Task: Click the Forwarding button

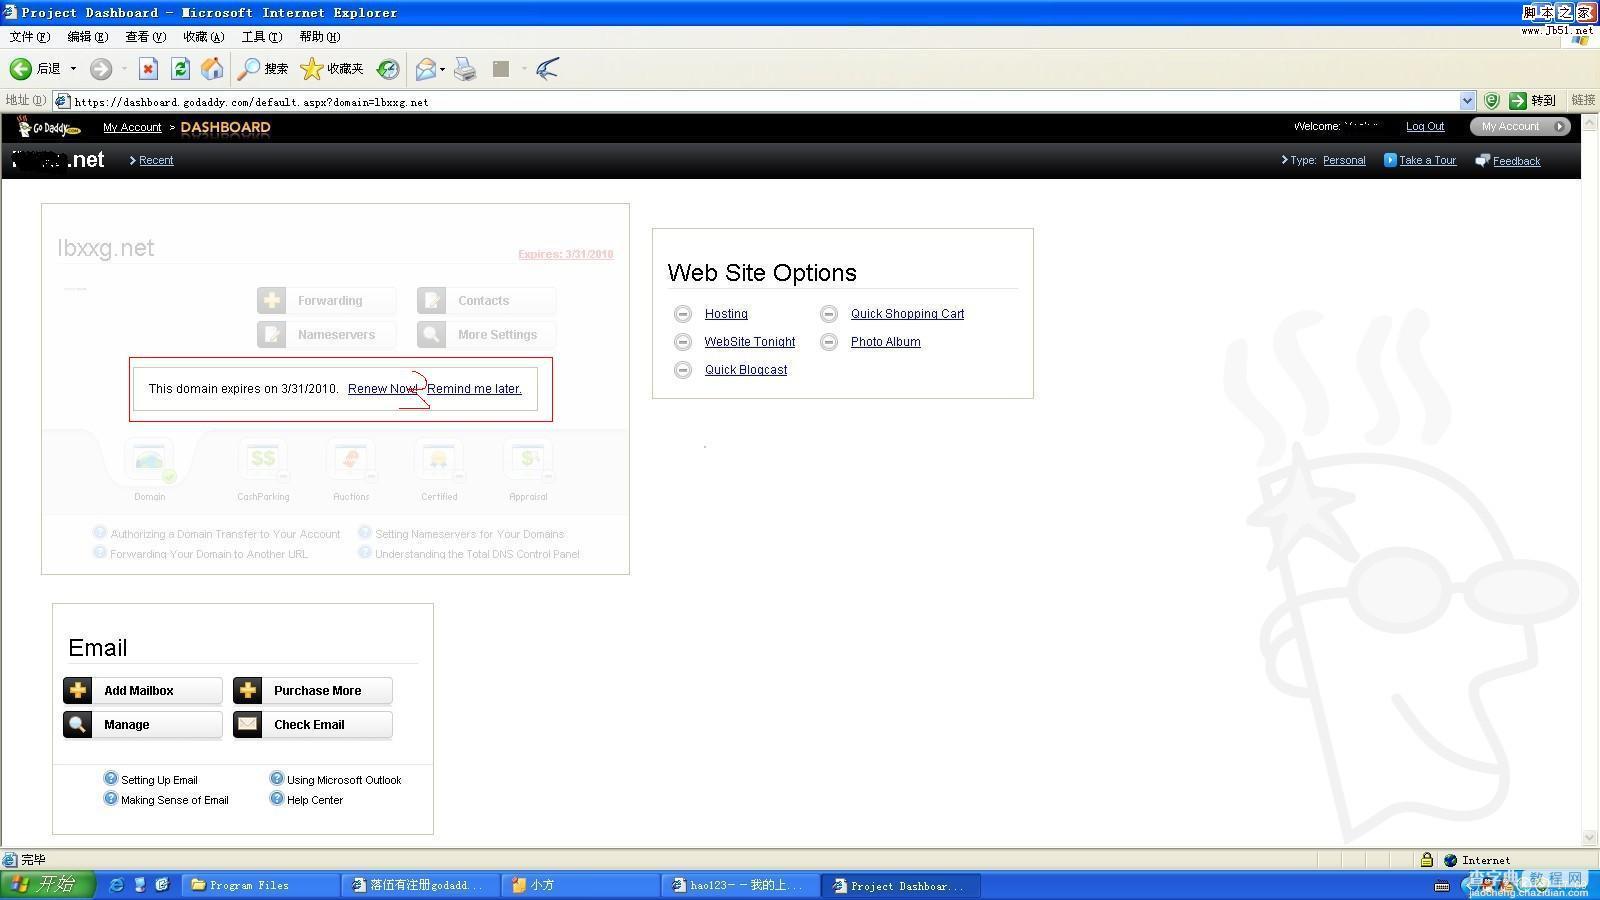Action: tap(326, 301)
